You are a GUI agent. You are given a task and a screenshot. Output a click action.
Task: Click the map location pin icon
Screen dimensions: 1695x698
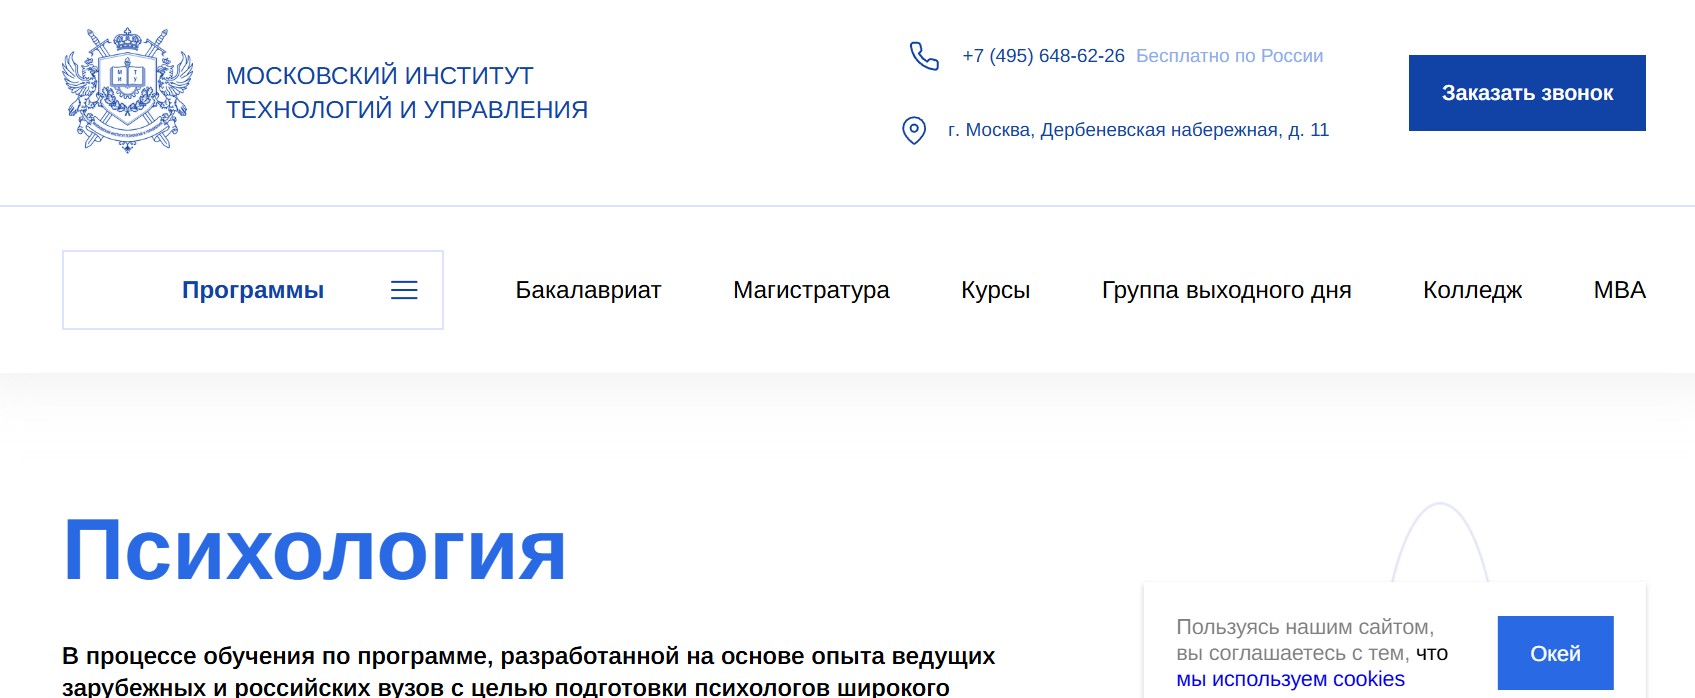[x=914, y=130]
